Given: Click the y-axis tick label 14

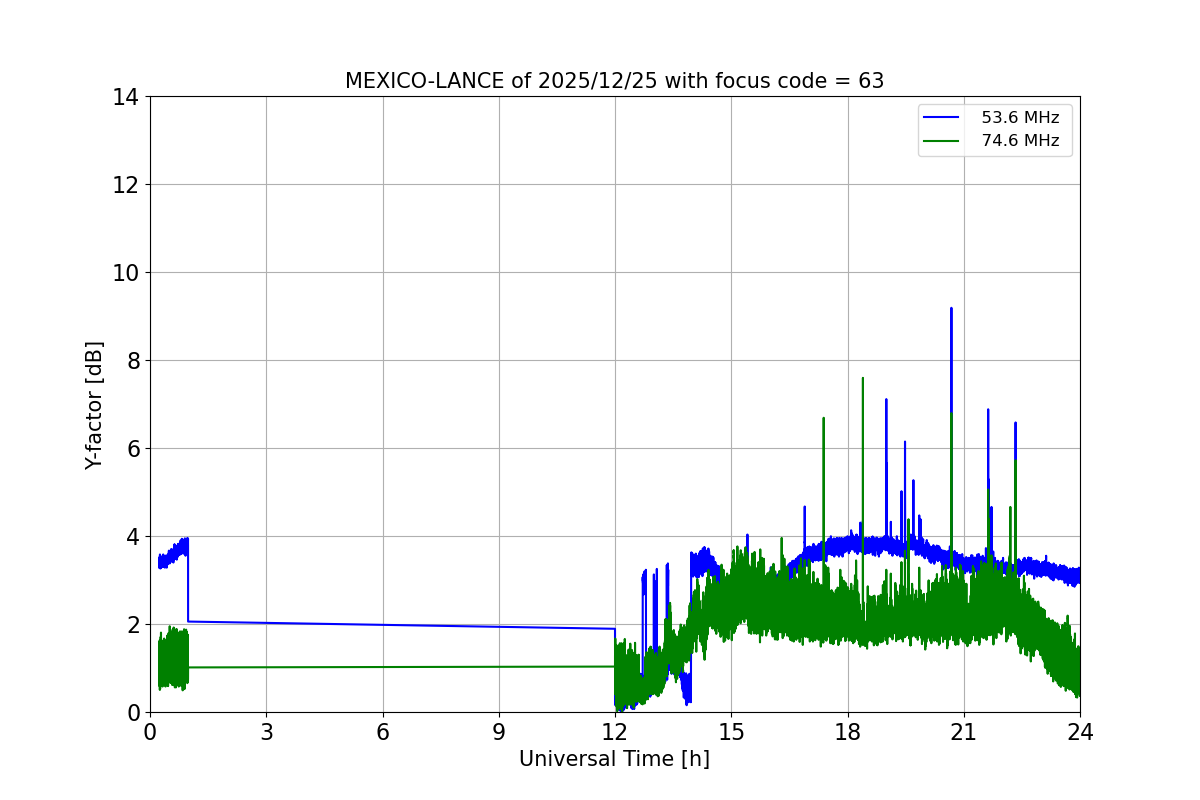Looking at the screenshot, I should [125, 97].
